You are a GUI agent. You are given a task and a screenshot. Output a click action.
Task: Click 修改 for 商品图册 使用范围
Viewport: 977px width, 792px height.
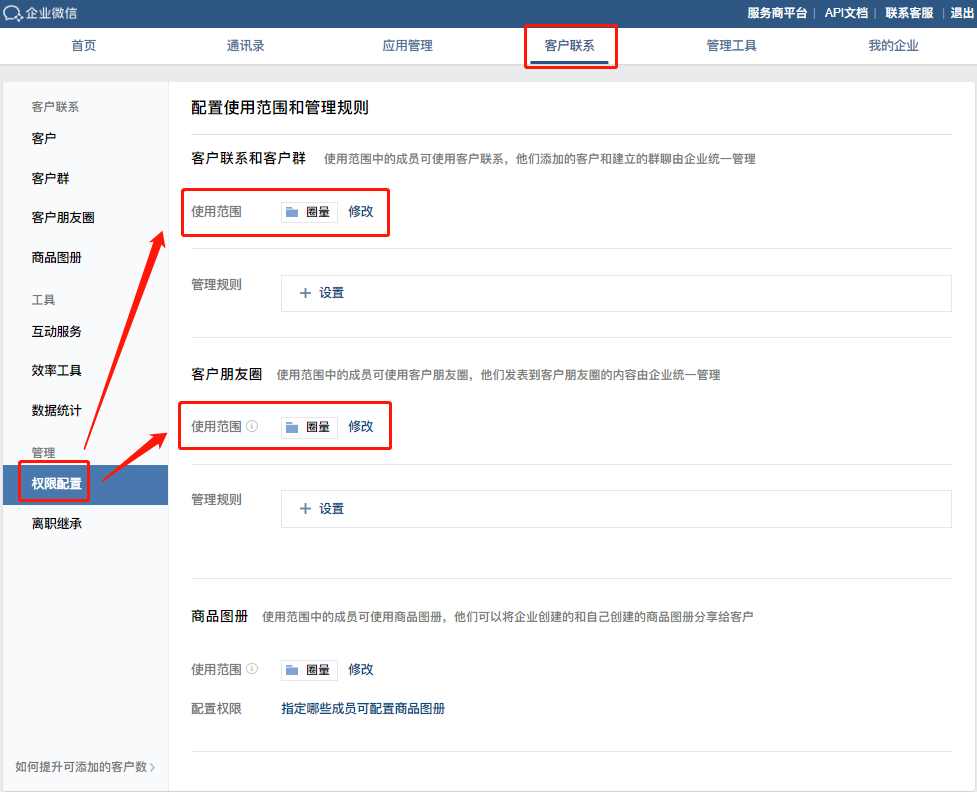click(x=361, y=669)
